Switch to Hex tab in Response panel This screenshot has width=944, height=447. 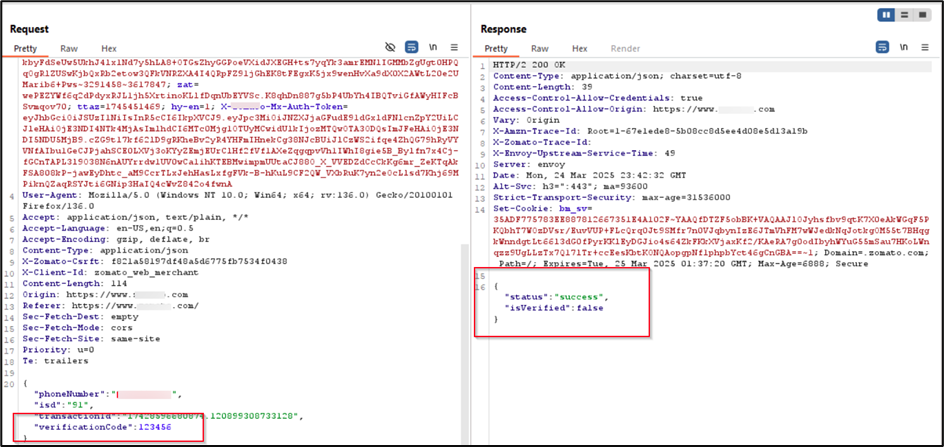tap(579, 48)
